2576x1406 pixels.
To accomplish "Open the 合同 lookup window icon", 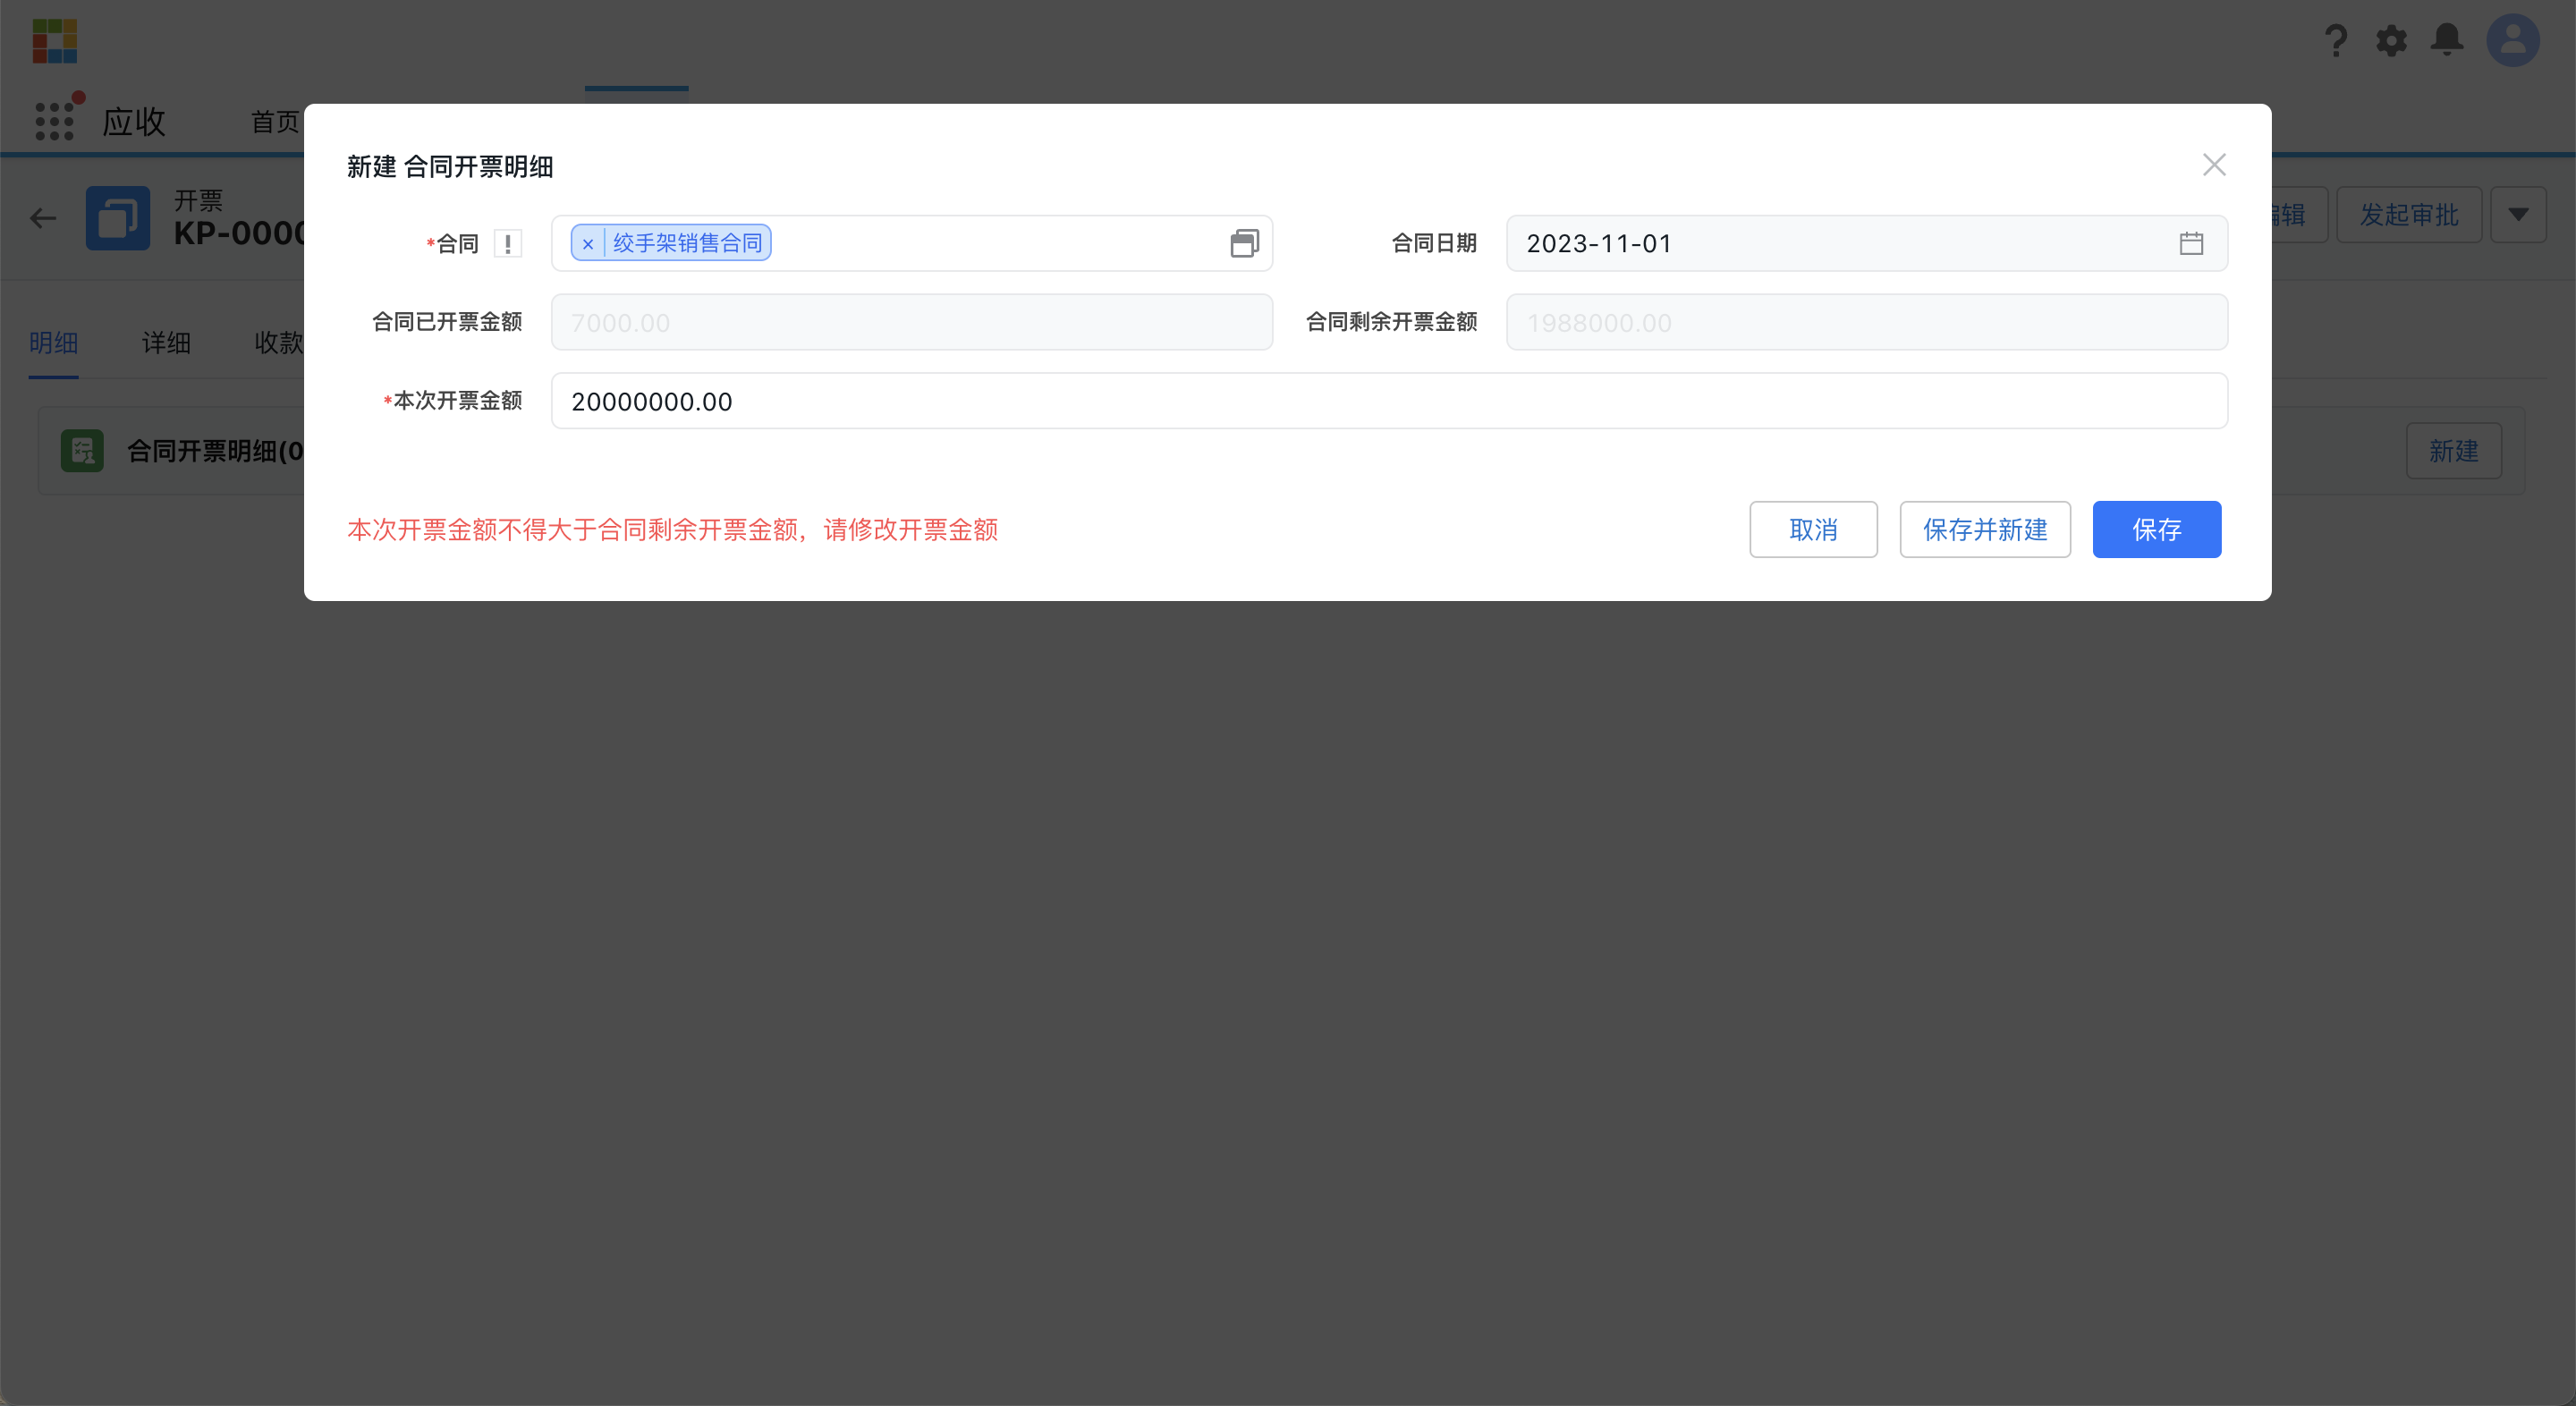I will [x=1244, y=243].
